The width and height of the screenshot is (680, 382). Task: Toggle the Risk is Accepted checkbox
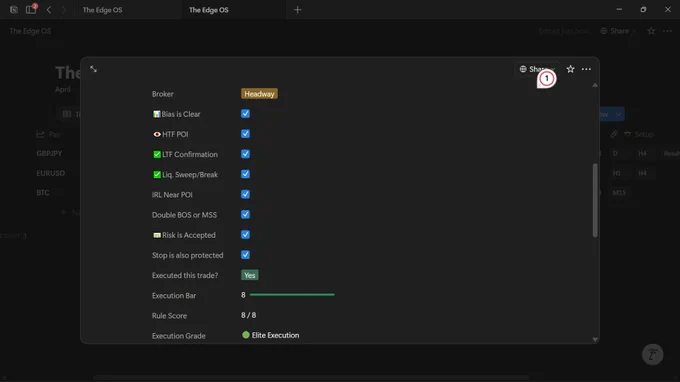click(x=245, y=235)
